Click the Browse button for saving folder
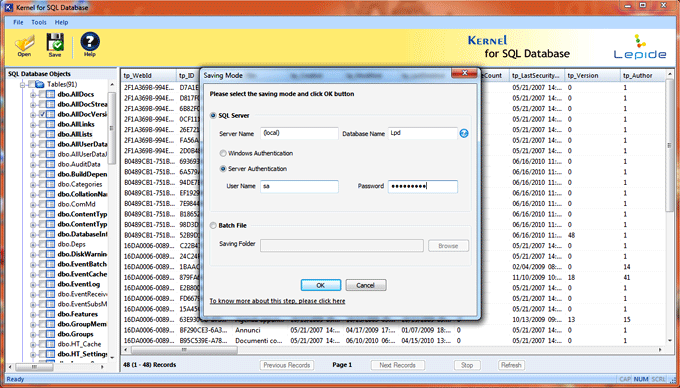This screenshot has height=388, width=680. click(x=448, y=246)
